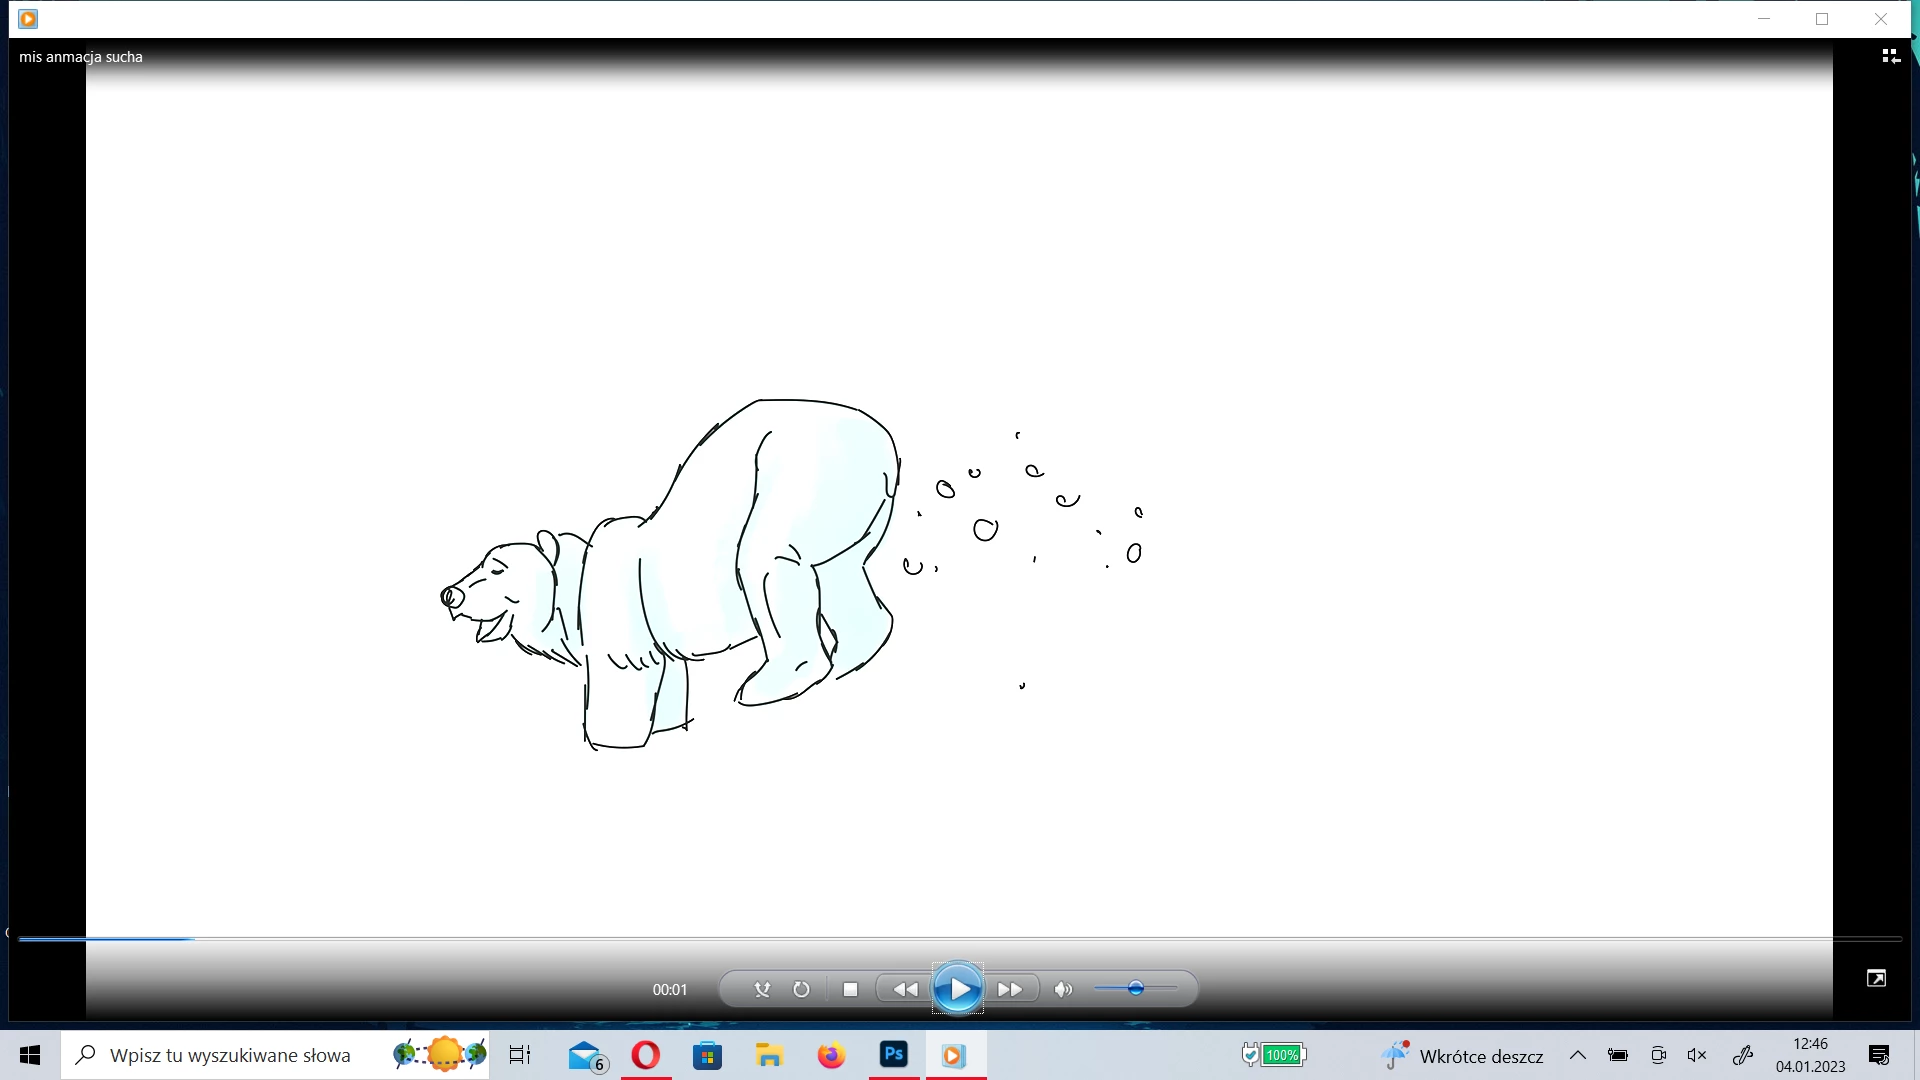Stop the video playback
The image size is (1920, 1080).
tap(850, 990)
